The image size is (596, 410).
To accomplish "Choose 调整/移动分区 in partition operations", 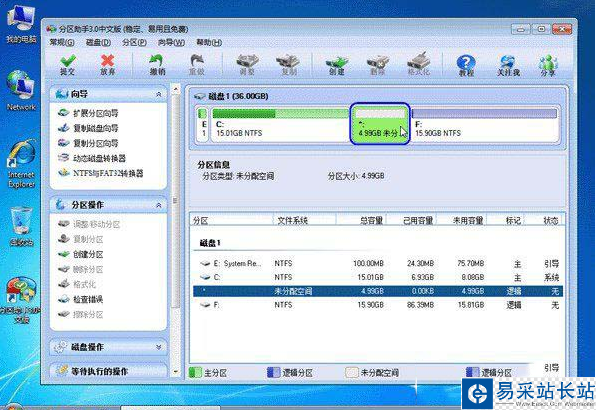I will click(89, 224).
